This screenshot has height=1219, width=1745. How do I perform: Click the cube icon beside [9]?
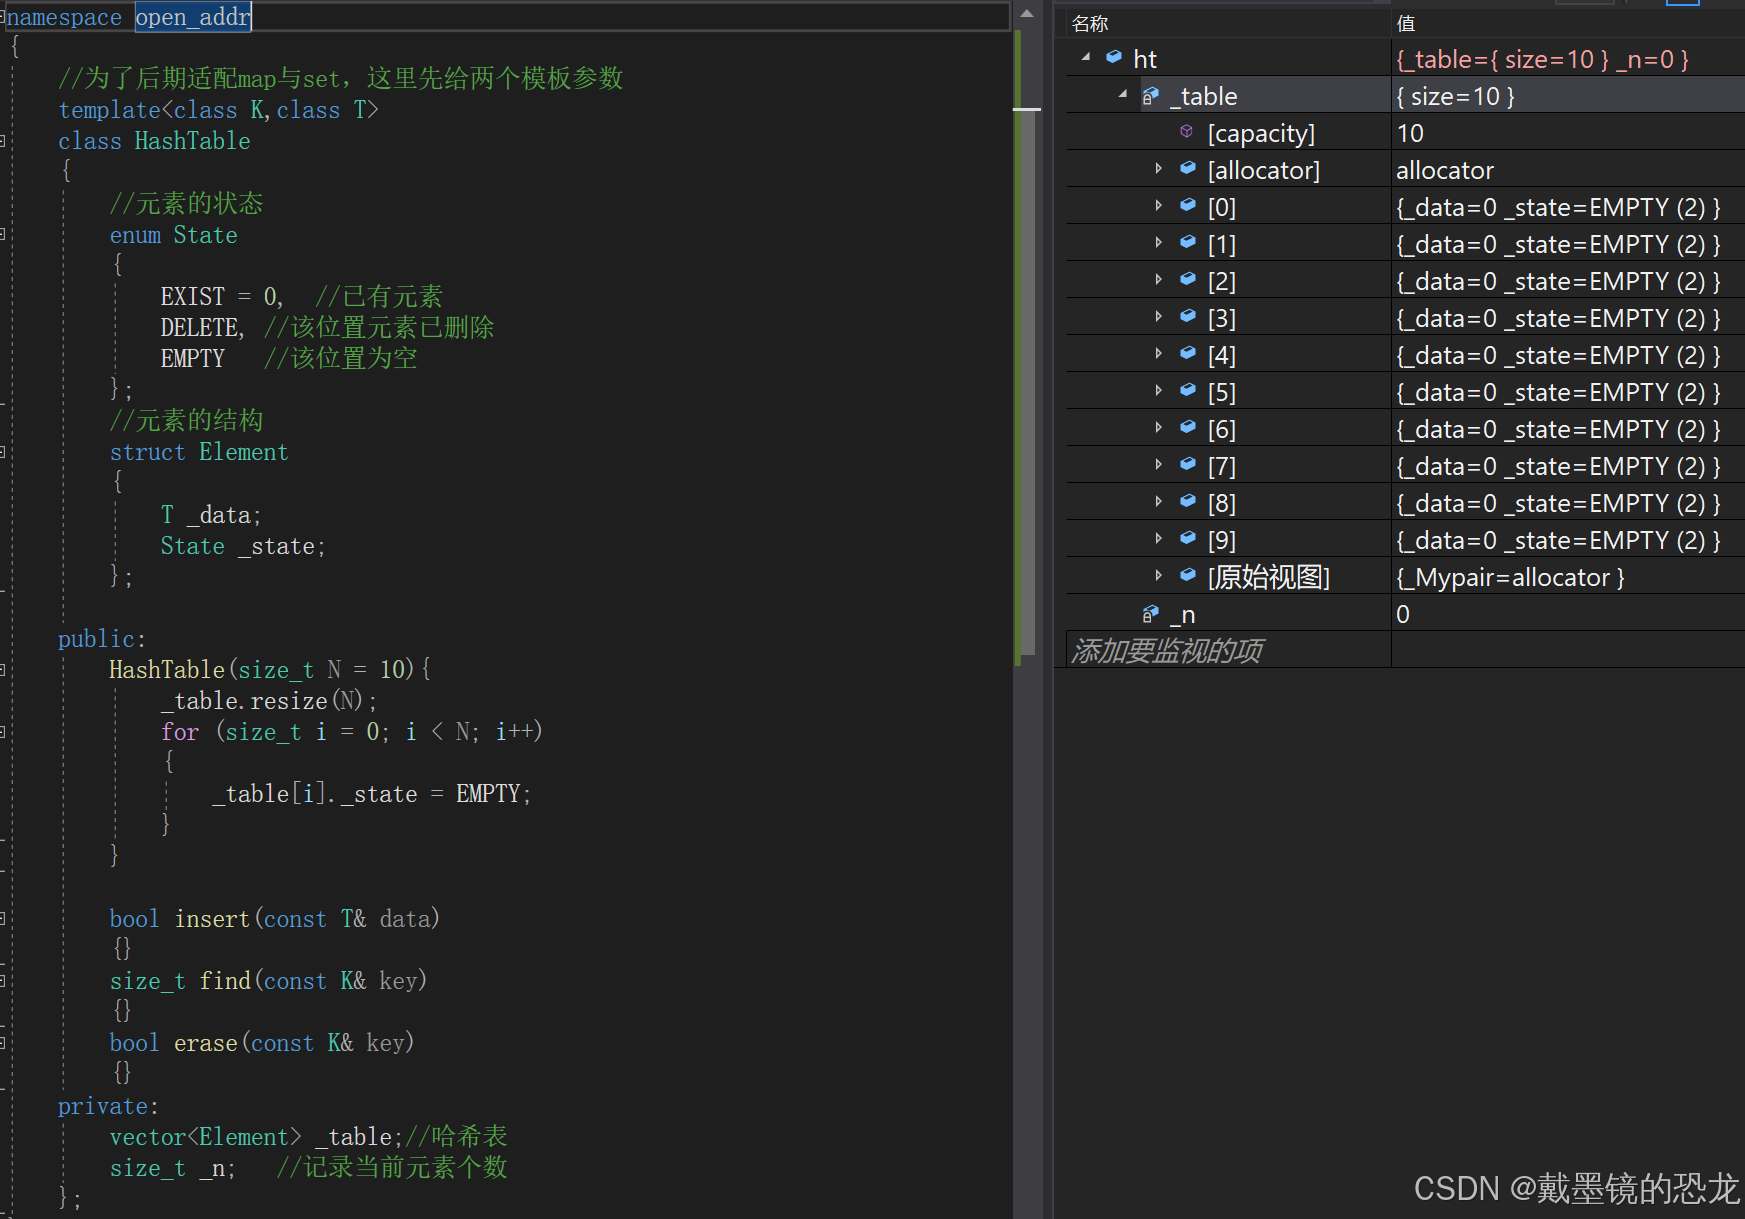click(1188, 539)
